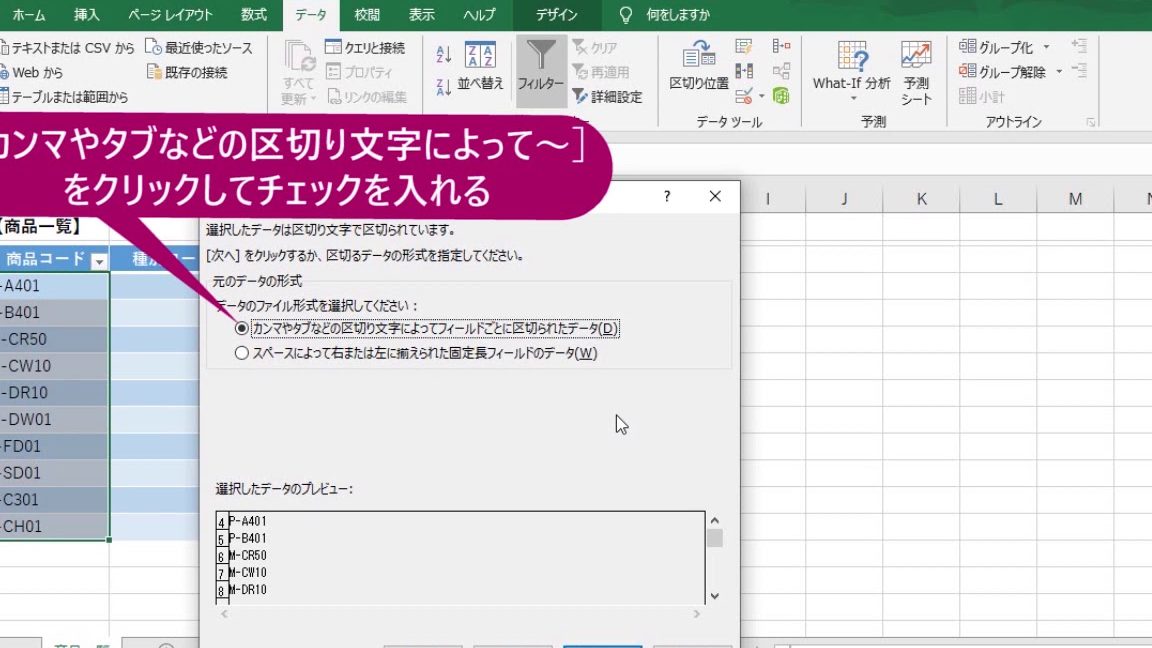Image resolution: width=1152 pixels, height=648 pixels.
Task: Click the 予測シート forecast sheet icon
Action: (x=916, y=56)
